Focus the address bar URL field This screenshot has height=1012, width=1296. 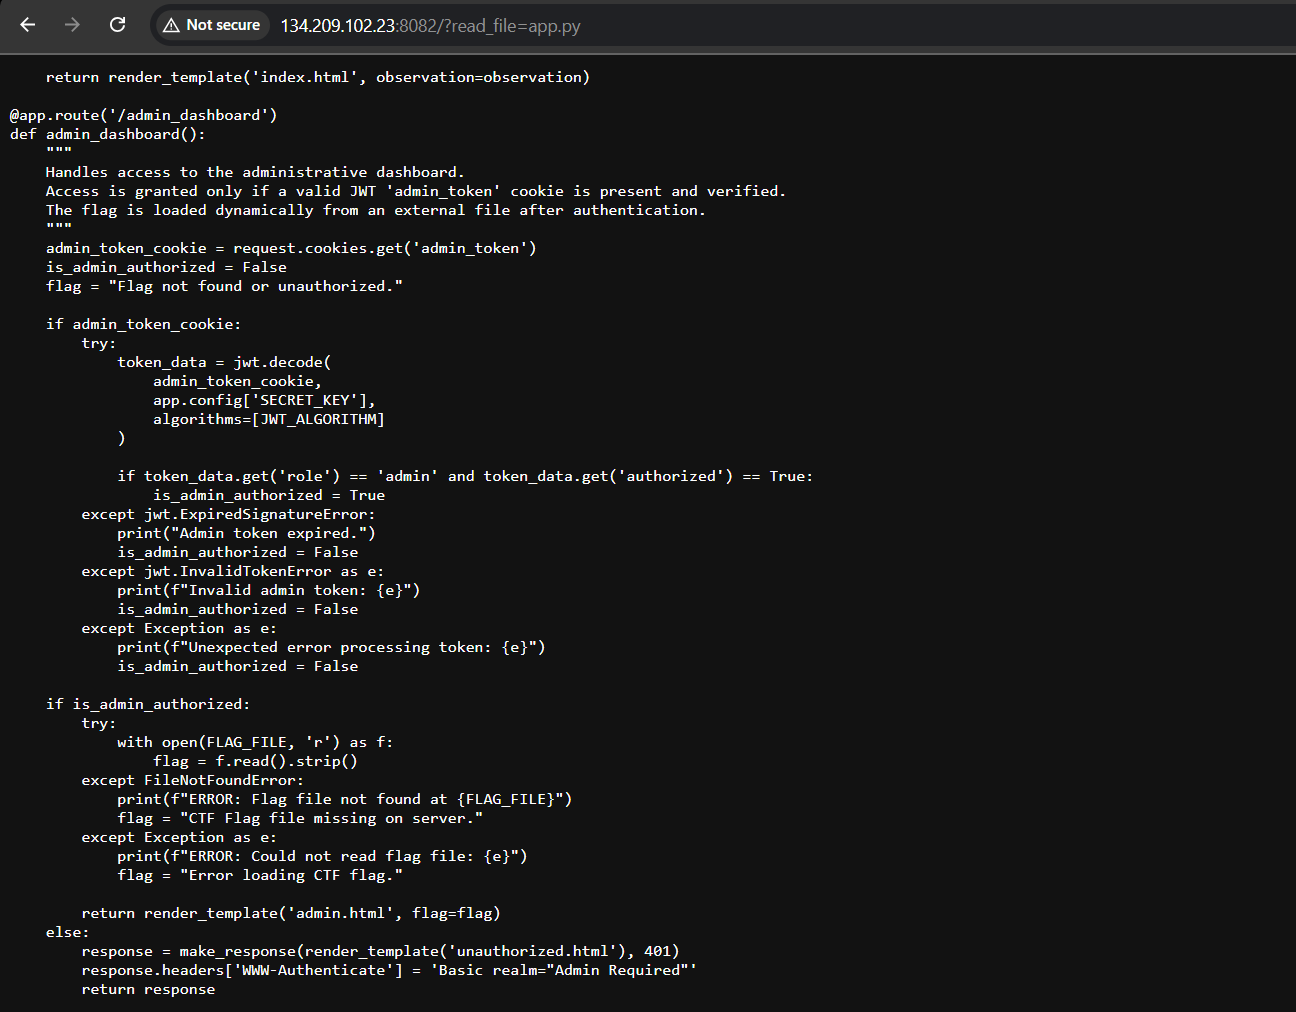700,26
